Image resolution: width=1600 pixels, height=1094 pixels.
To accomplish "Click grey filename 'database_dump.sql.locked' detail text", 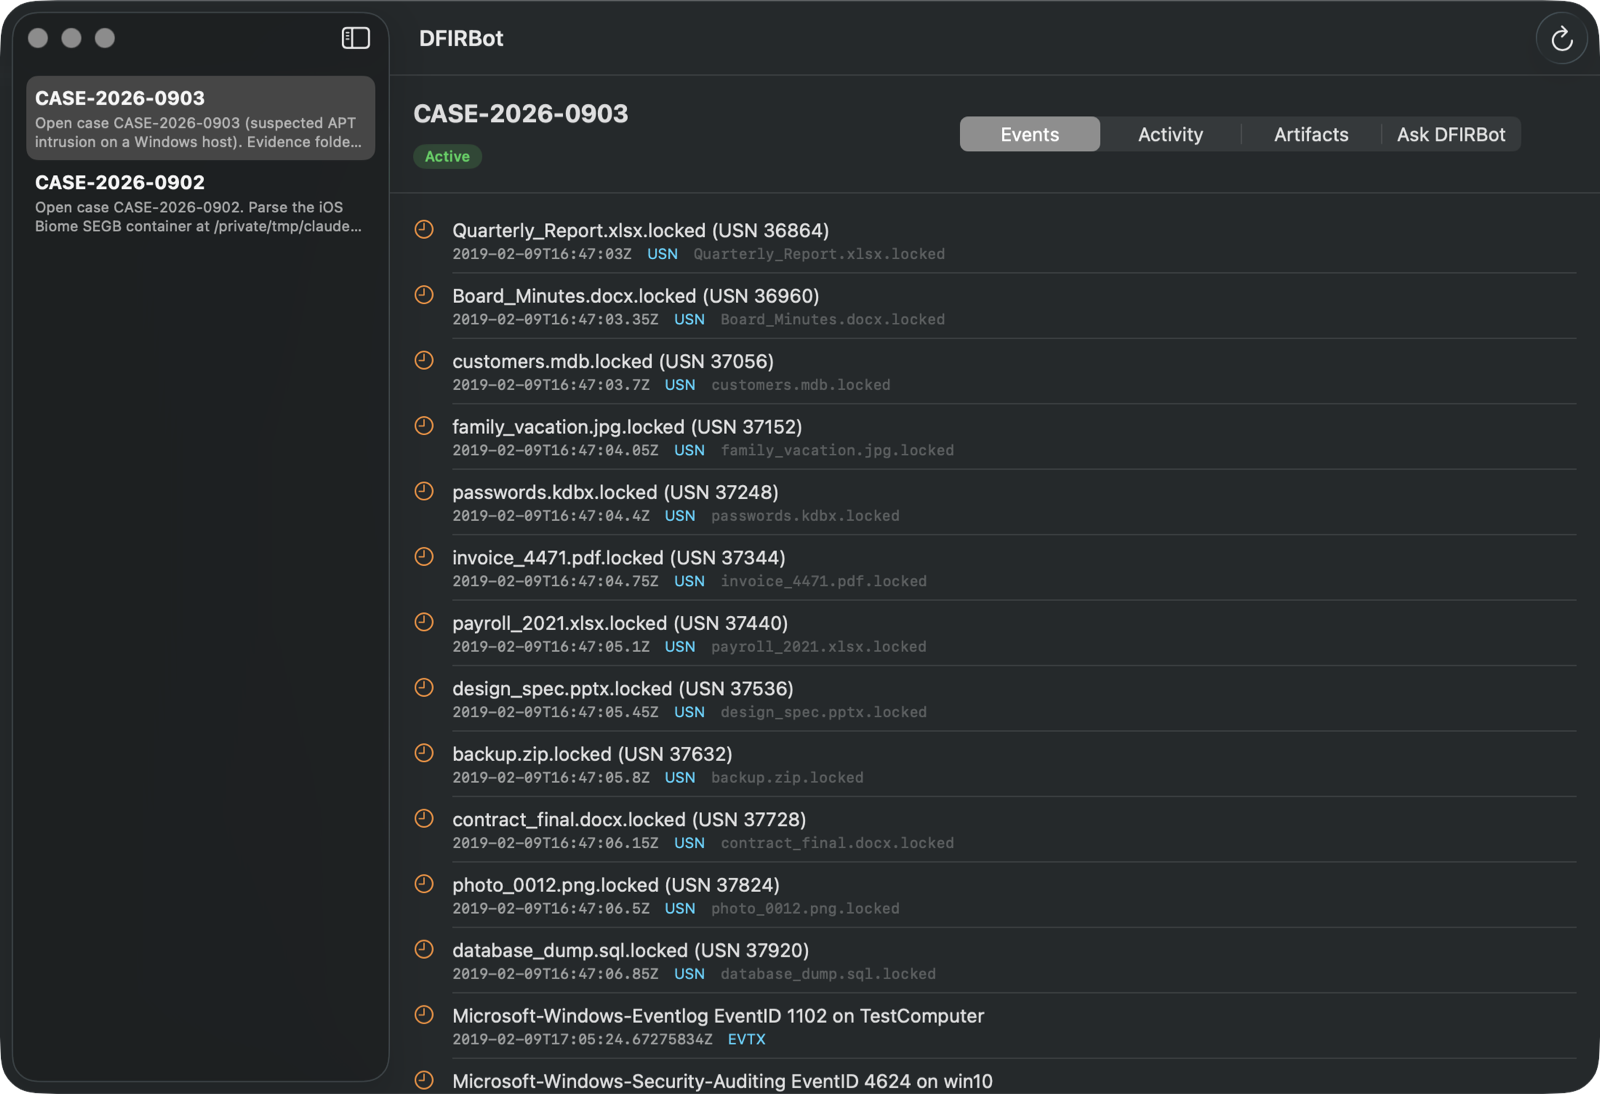I will [828, 974].
